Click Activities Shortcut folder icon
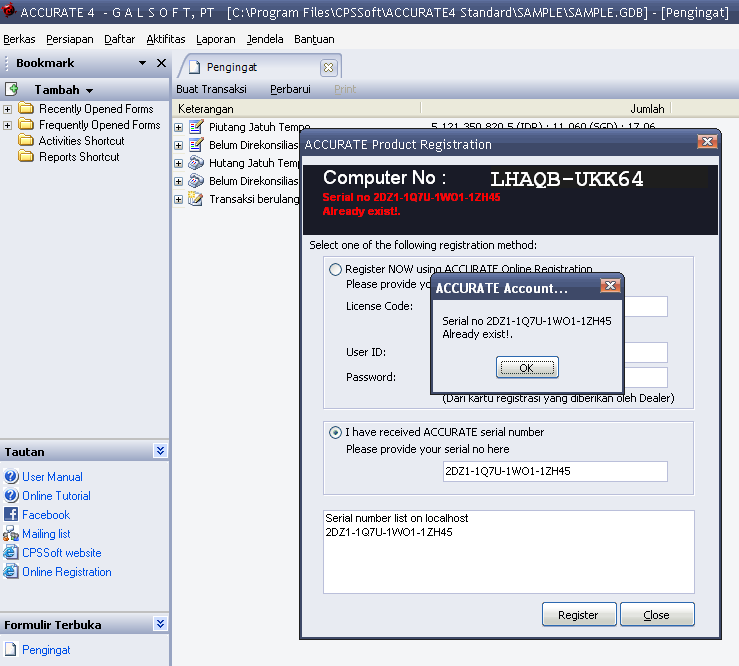 26,140
